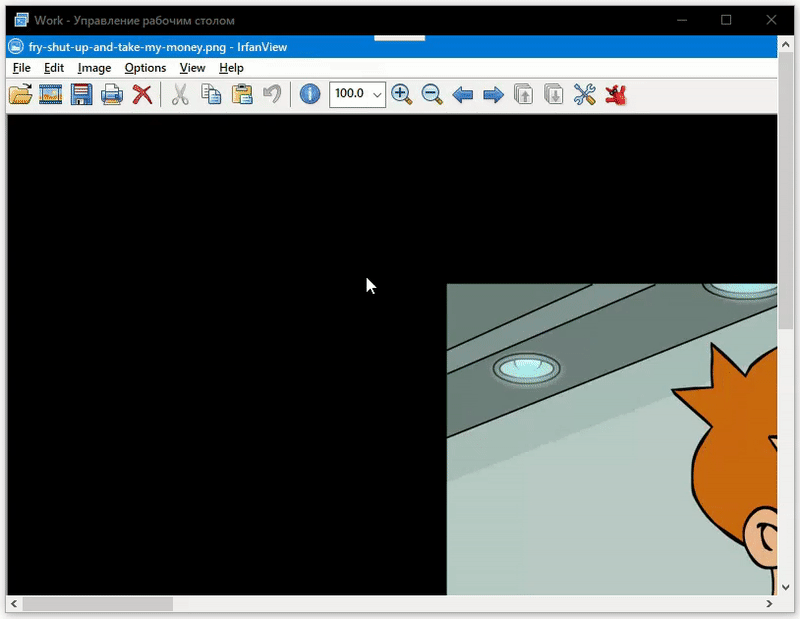
Task: Click the horizontal scrollbar left arrow
Action: [x=14, y=604]
